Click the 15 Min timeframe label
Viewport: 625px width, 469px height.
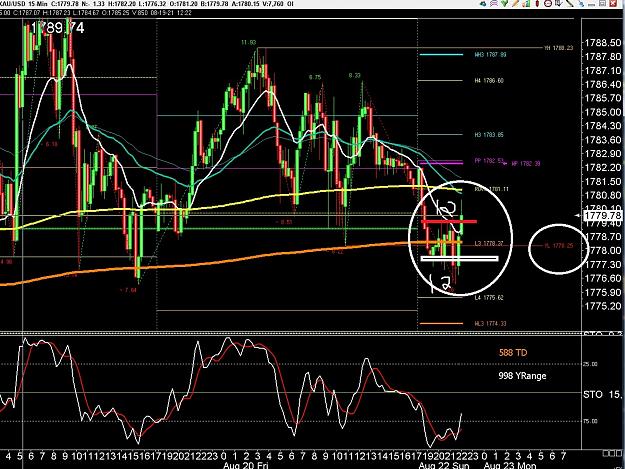pos(38,4)
